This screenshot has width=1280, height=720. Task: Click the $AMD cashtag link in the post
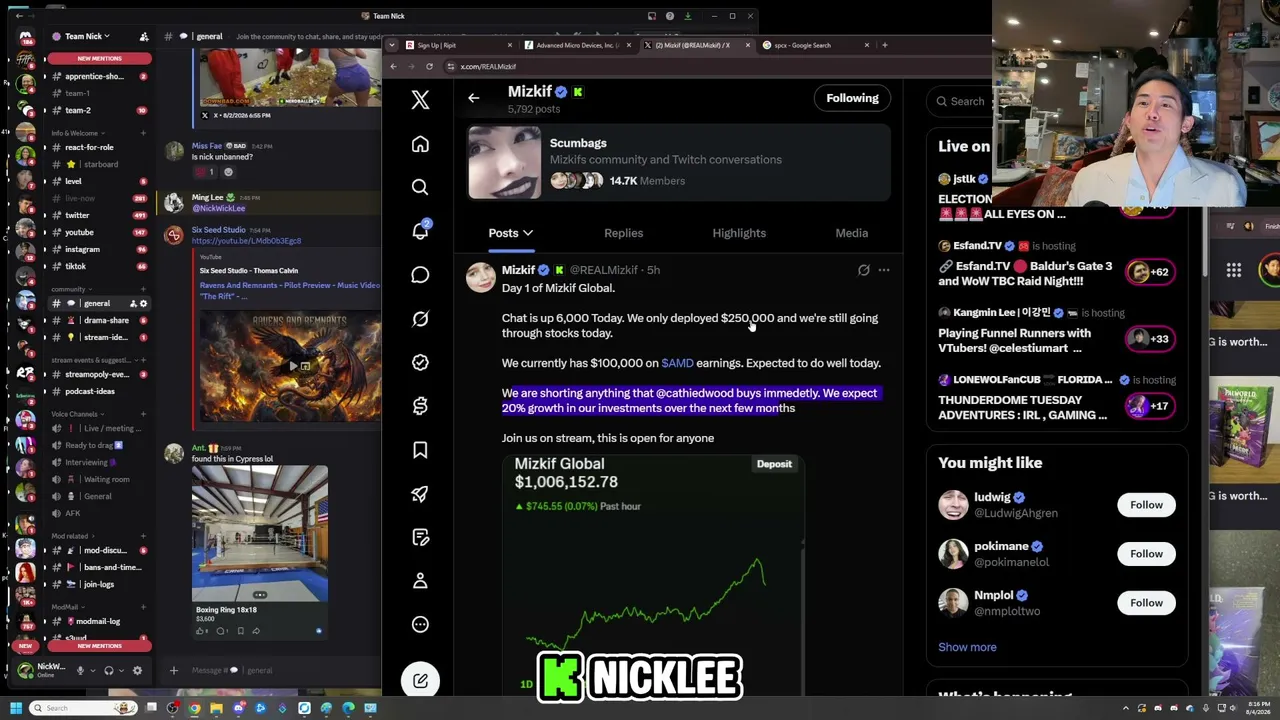tap(677, 363)
